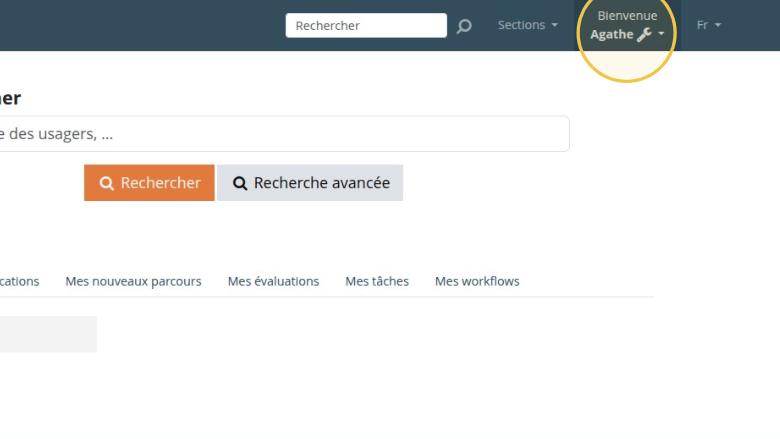The height and width of the screenshot is (439, 780).
Task: Click the caret arrow next to Sections
Action: [555, 26]
